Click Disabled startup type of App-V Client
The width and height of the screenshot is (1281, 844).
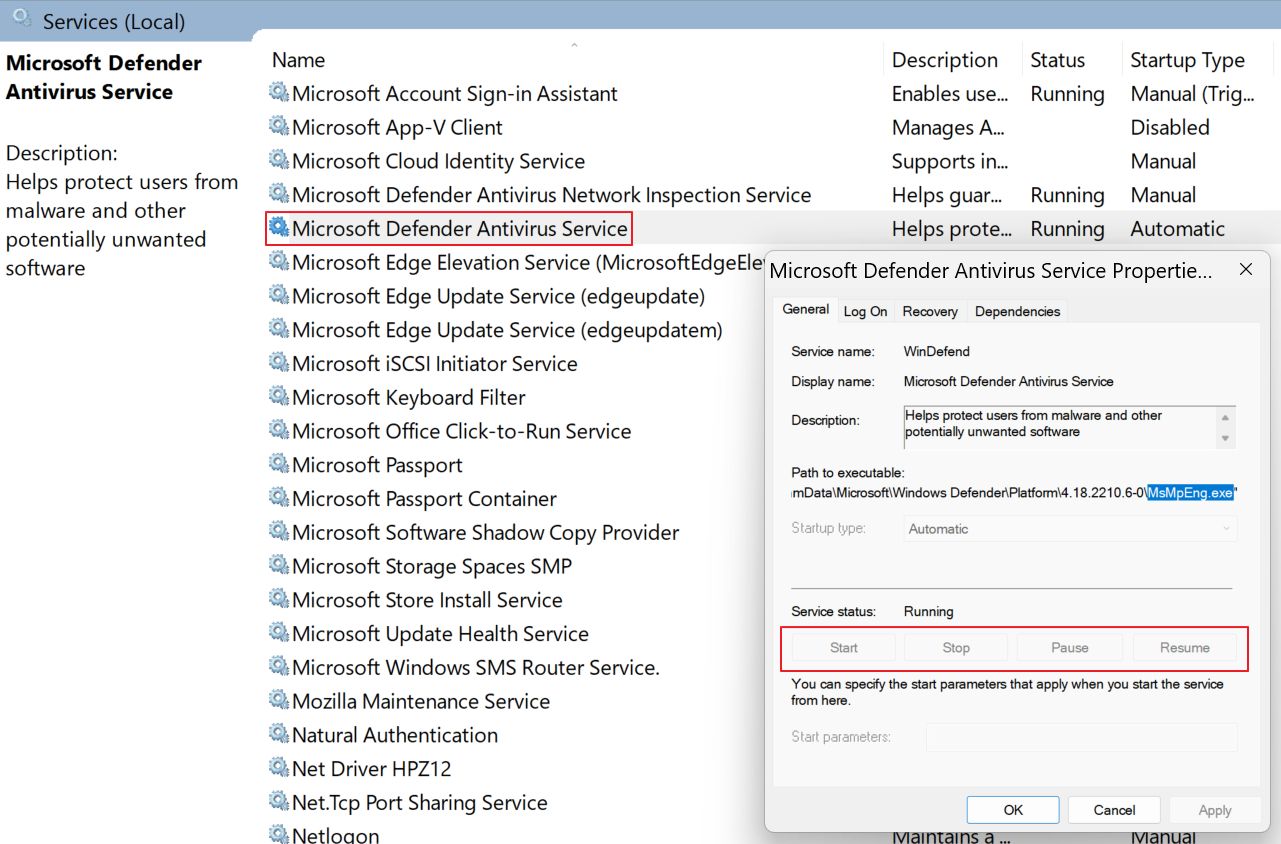coord(1169,127)
